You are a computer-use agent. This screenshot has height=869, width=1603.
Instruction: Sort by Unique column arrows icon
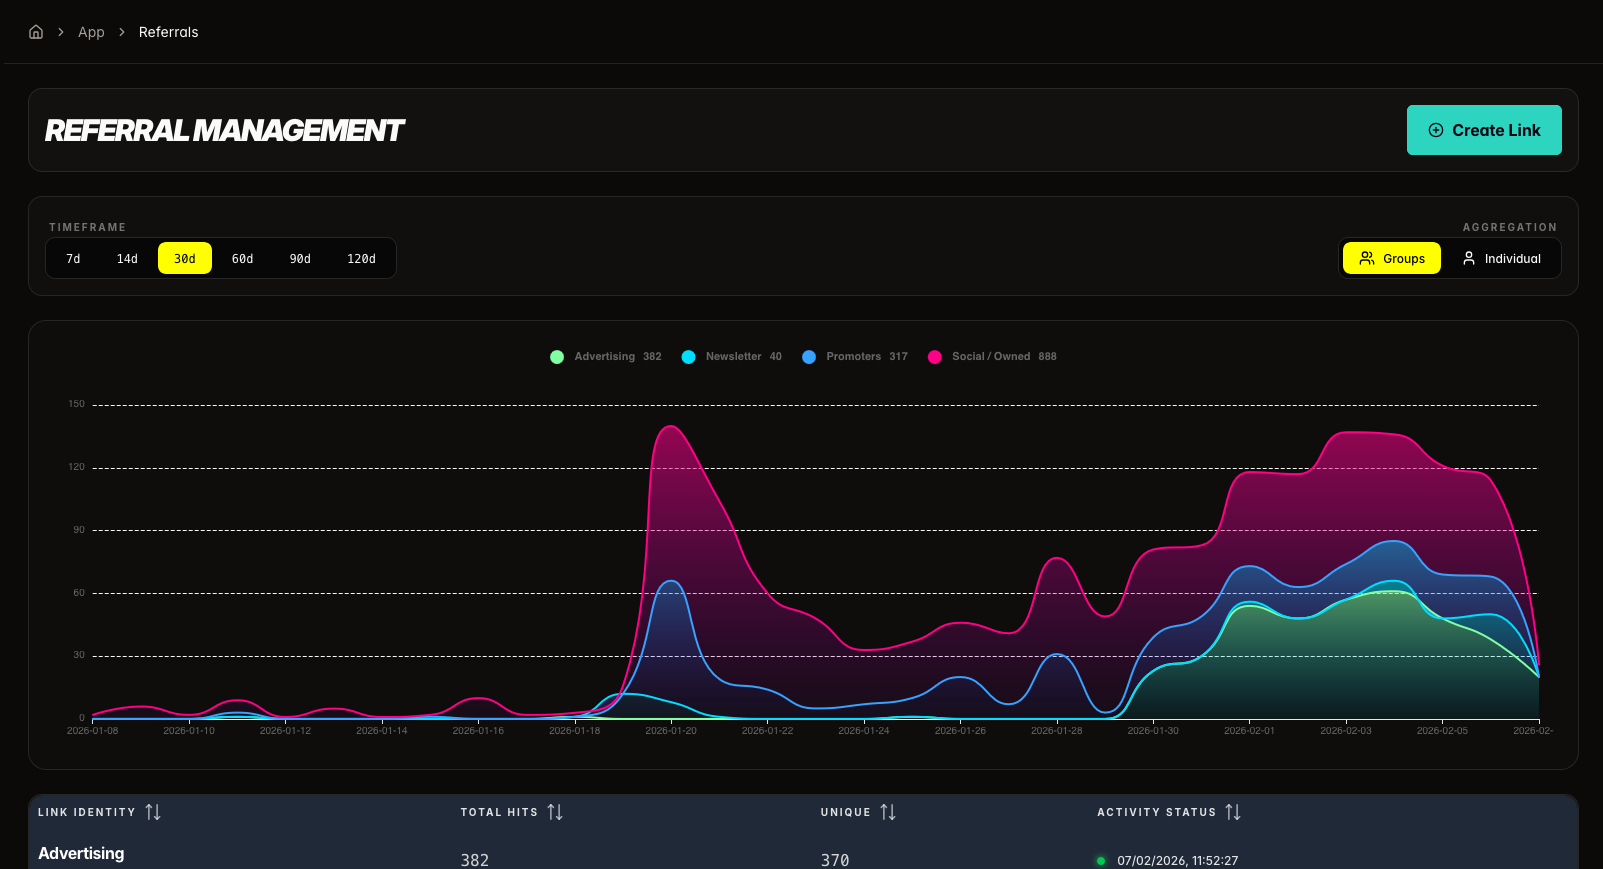tap(888, 812)
